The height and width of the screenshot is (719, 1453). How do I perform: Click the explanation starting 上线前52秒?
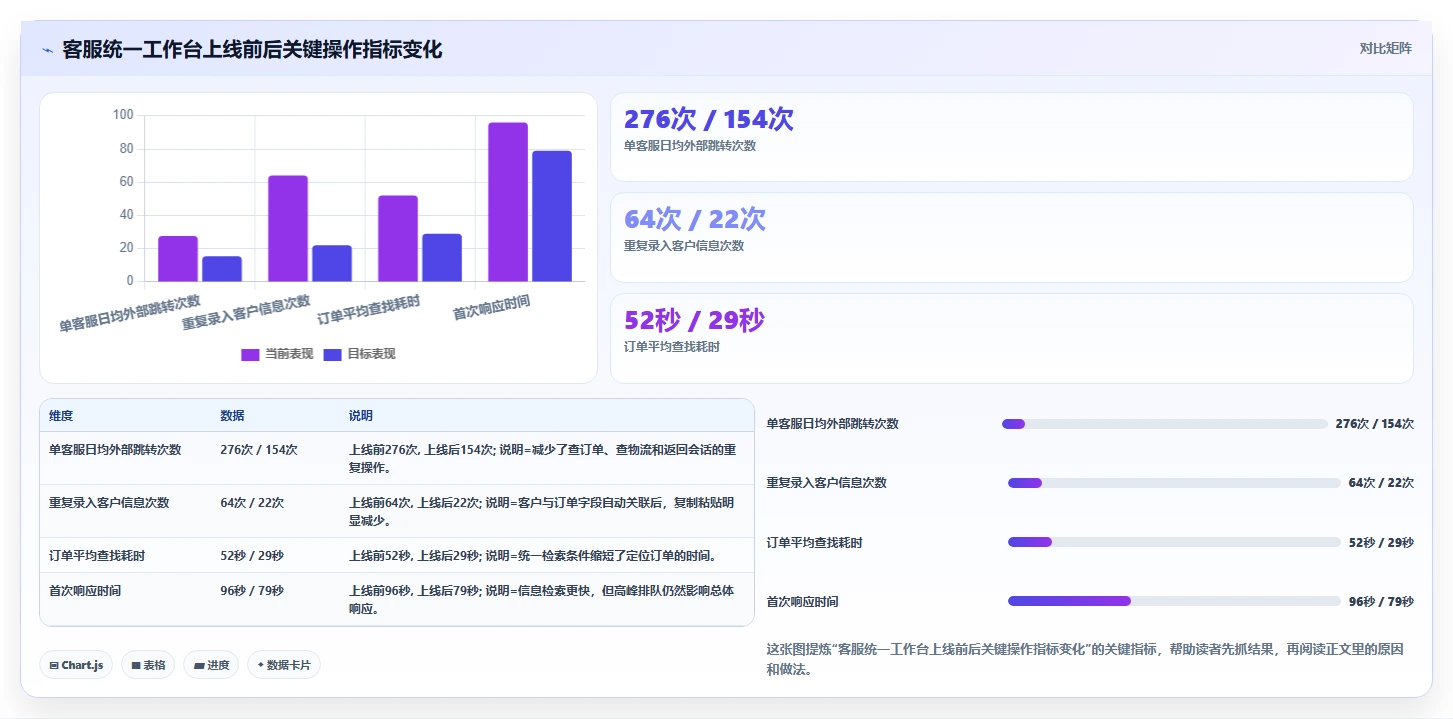coord(532,556)
